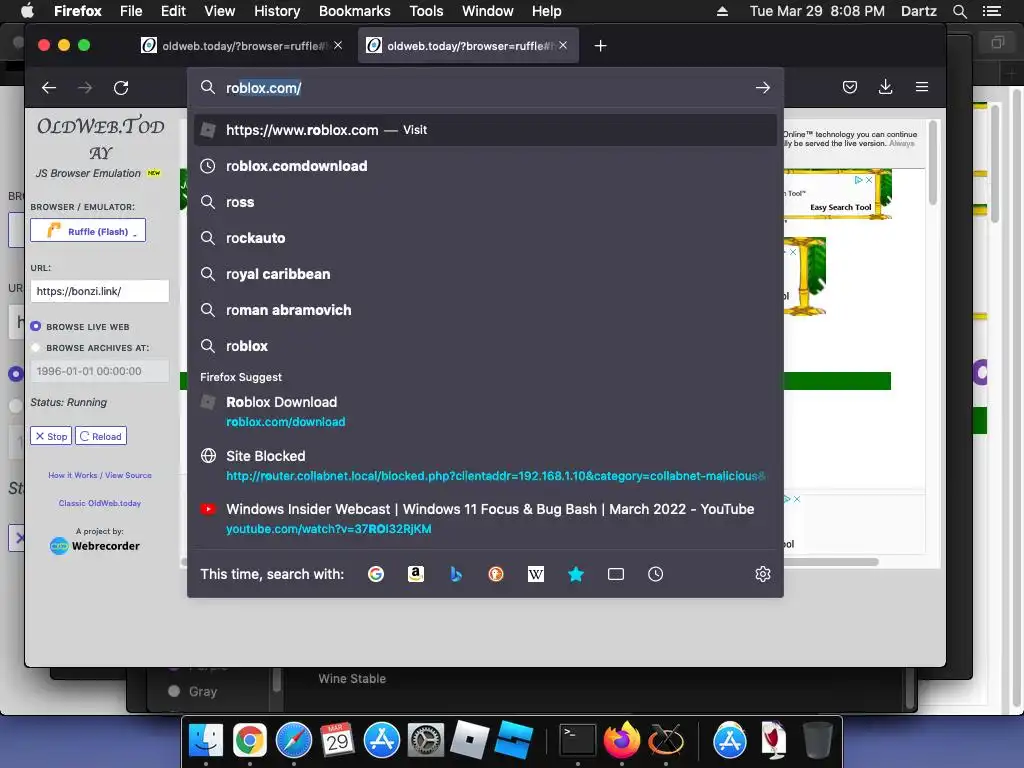
Task: Click the page vertical scrollbar
Action: click(933, 162)
